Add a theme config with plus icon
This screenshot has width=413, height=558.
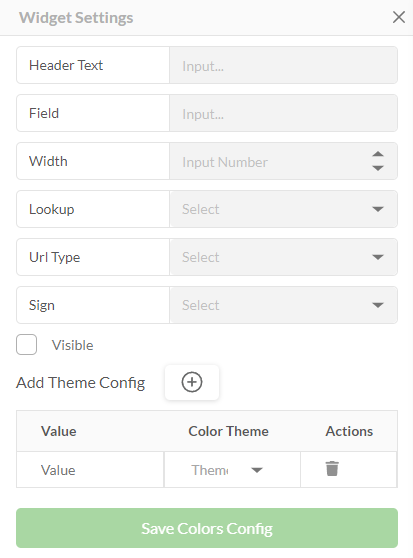[192, 382]
